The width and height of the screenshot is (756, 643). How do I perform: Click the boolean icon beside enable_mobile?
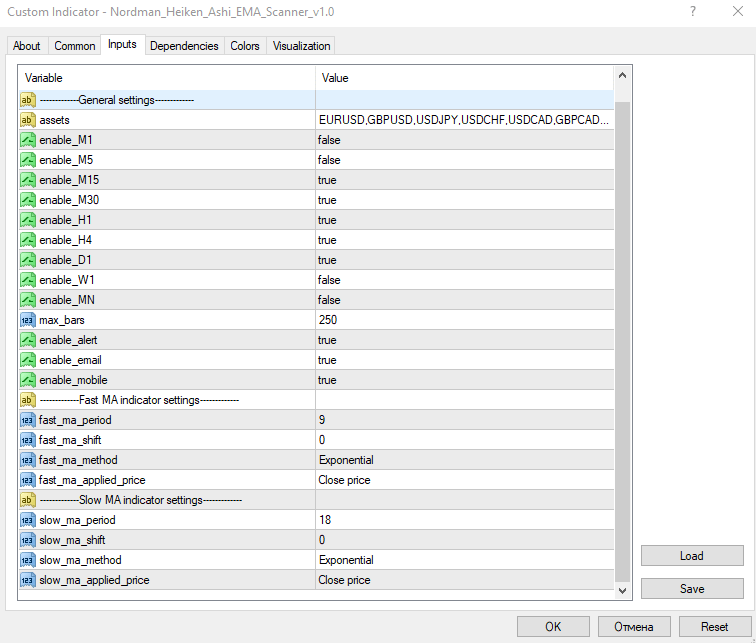pyautogui.click(x=27, y=380)
